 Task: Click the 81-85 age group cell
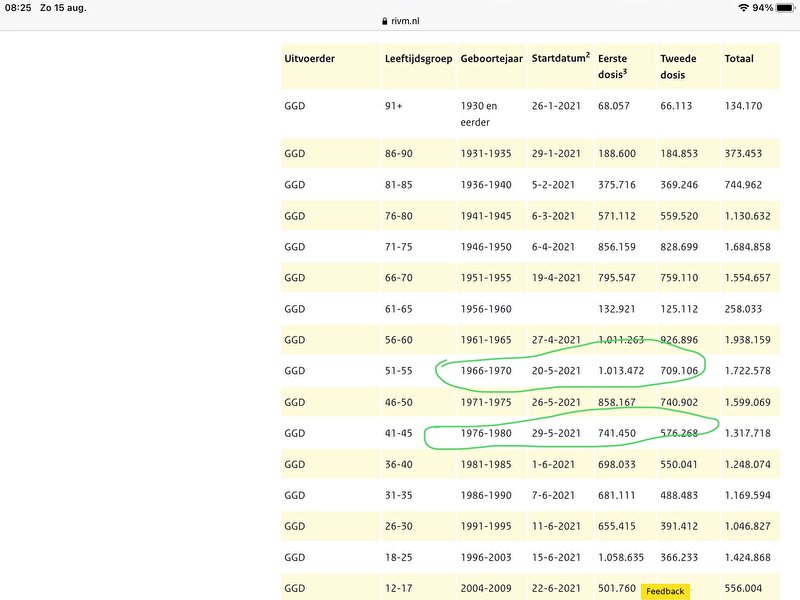(x=398, y=185)
